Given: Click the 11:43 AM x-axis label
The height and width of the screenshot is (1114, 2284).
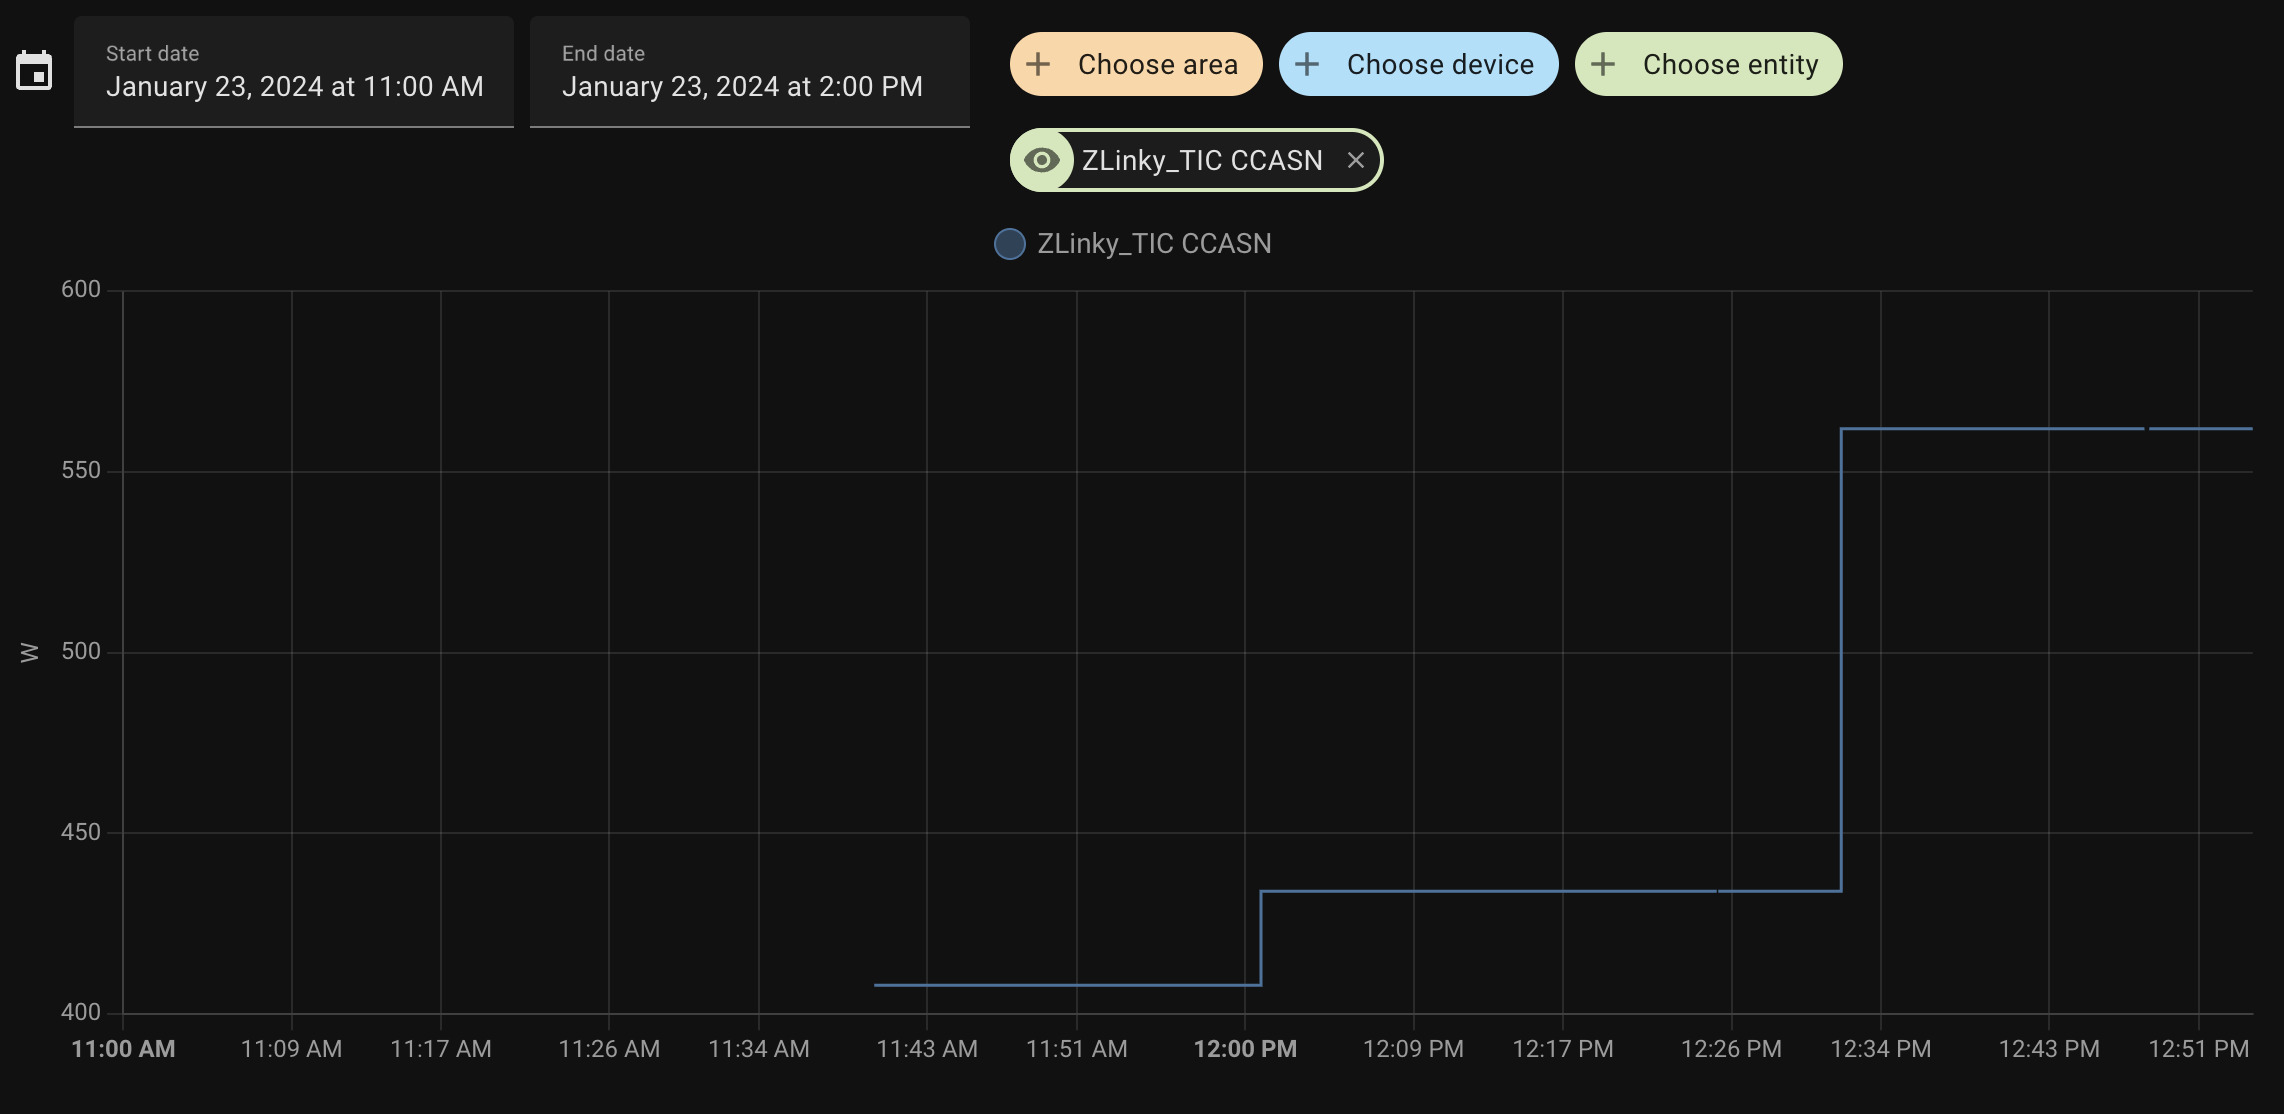Looking at the screenshot, I should coord(927,1049).
